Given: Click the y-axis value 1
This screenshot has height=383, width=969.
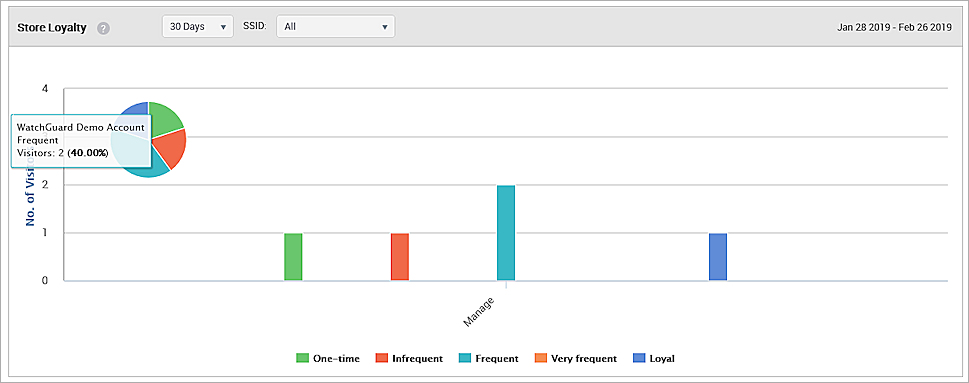Looking at the screenshot, I should point(44,233).
